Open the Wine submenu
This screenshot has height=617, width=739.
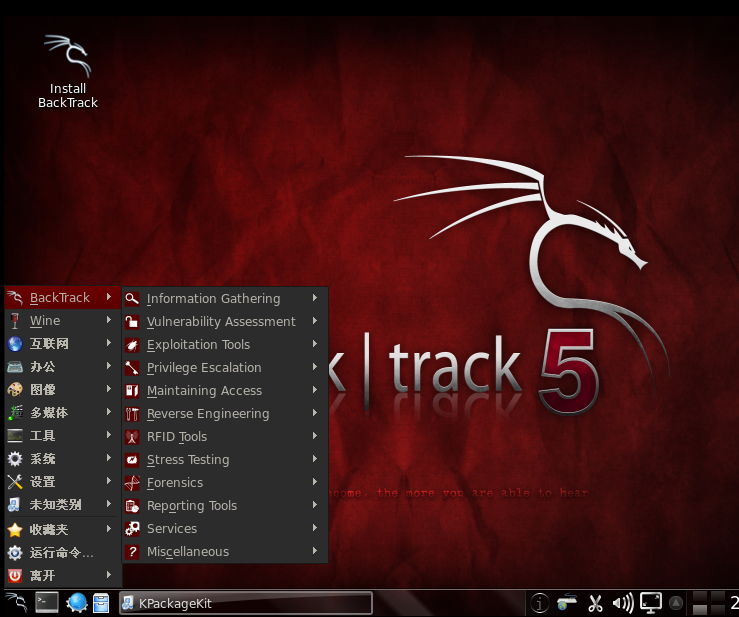63,321
